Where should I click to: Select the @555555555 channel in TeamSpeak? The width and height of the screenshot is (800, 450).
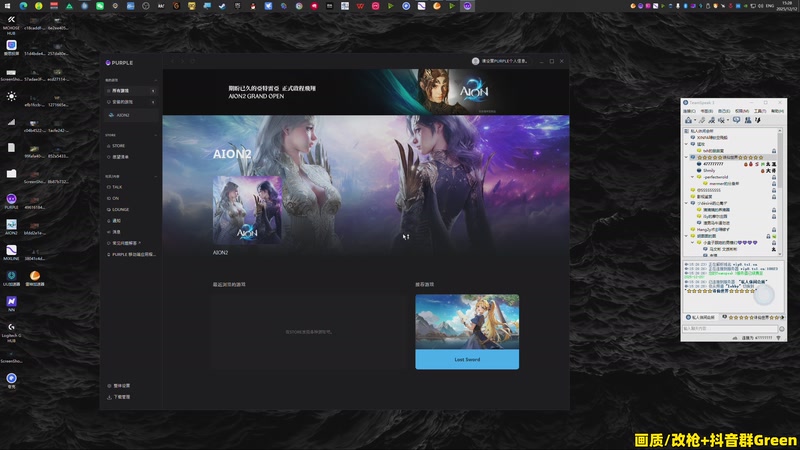click(709, 190)
